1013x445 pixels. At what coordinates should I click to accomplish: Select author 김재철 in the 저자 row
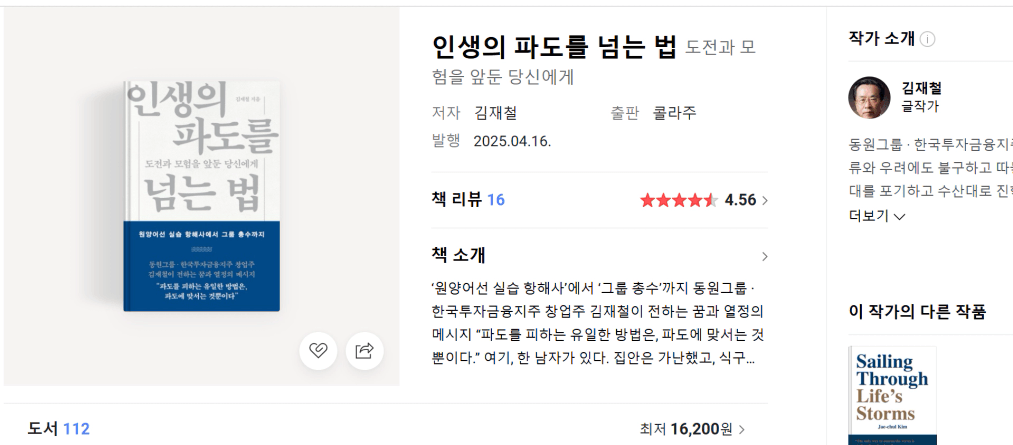click(x=495, y=113)
